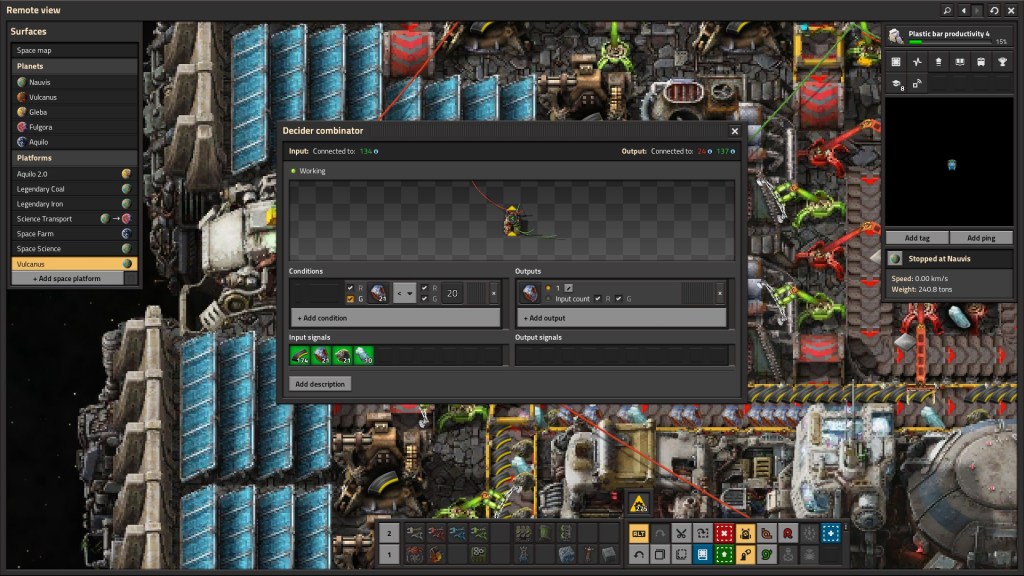The height and width of the screenshot is (576, 1024).
Task: Open the trains overview icon
Action: (x=980, y=61)
